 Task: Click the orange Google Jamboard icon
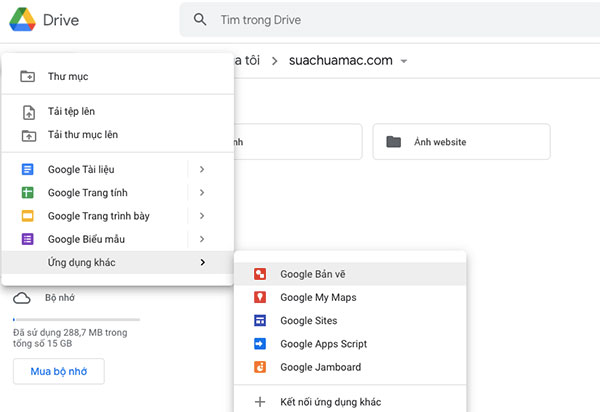[260, 367]
